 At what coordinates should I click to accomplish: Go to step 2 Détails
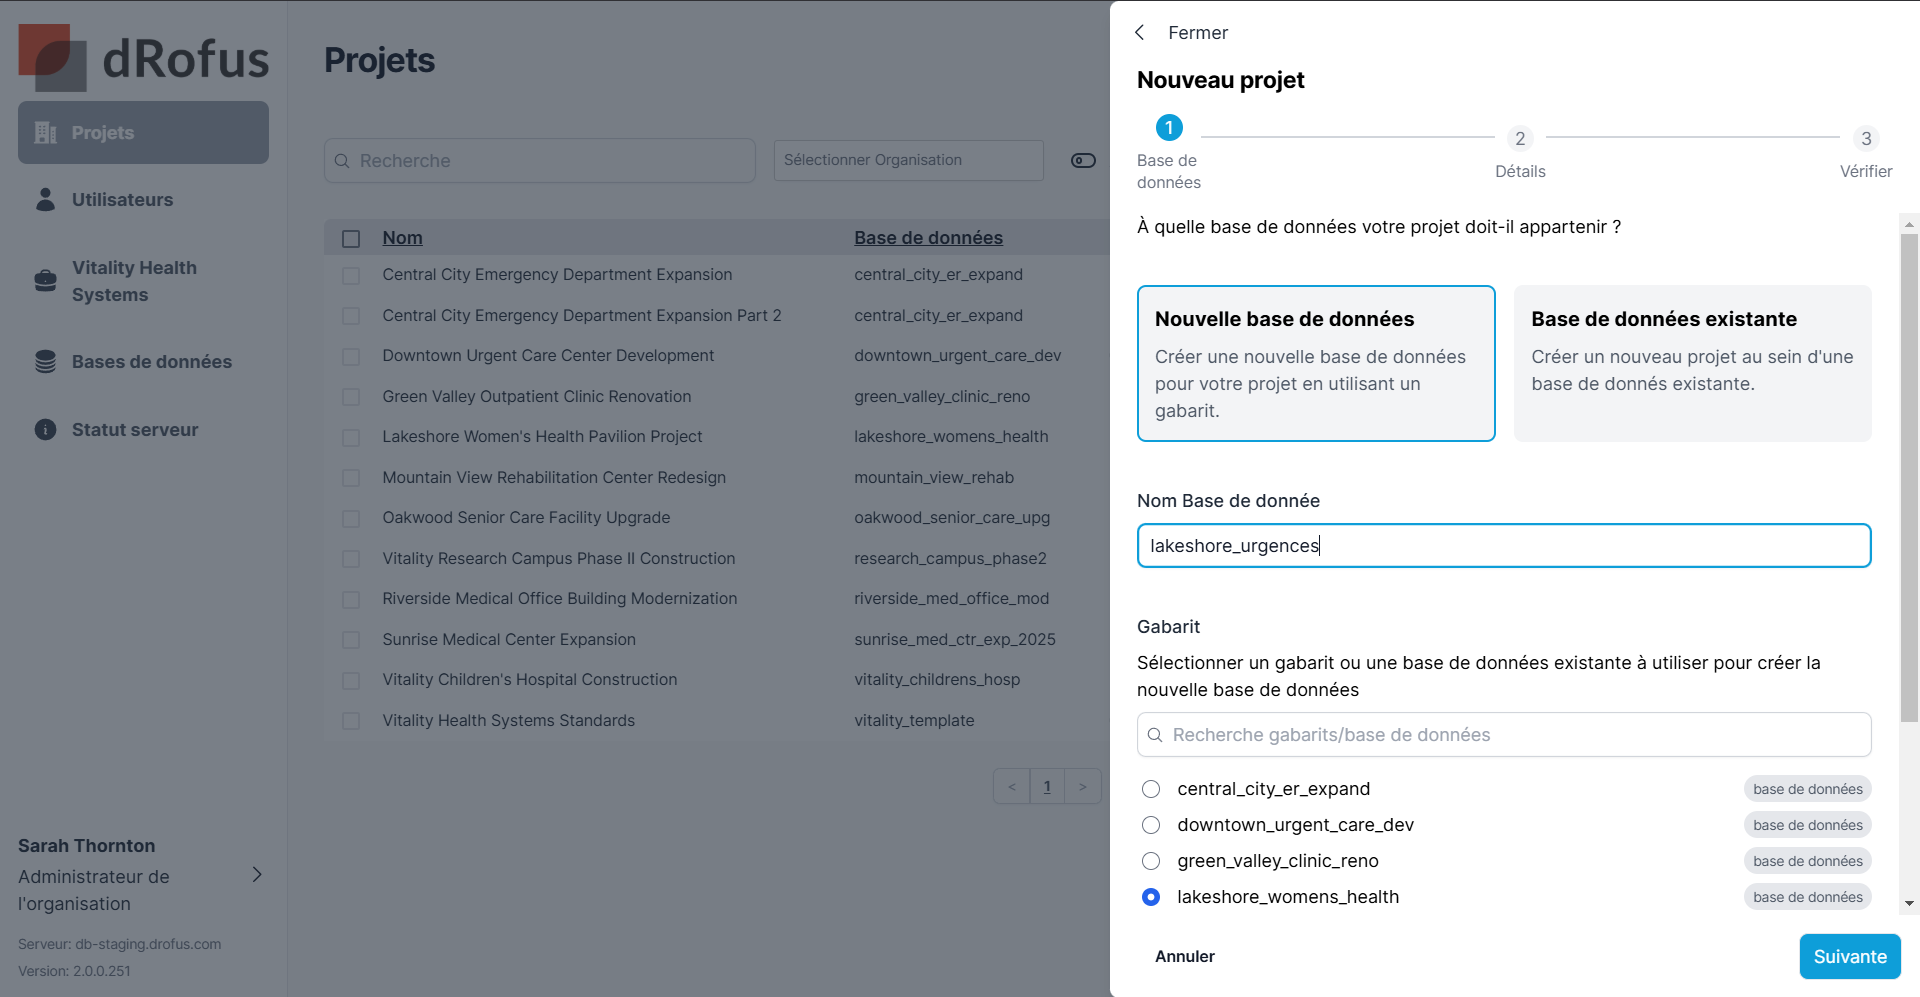pos(1520,139)
